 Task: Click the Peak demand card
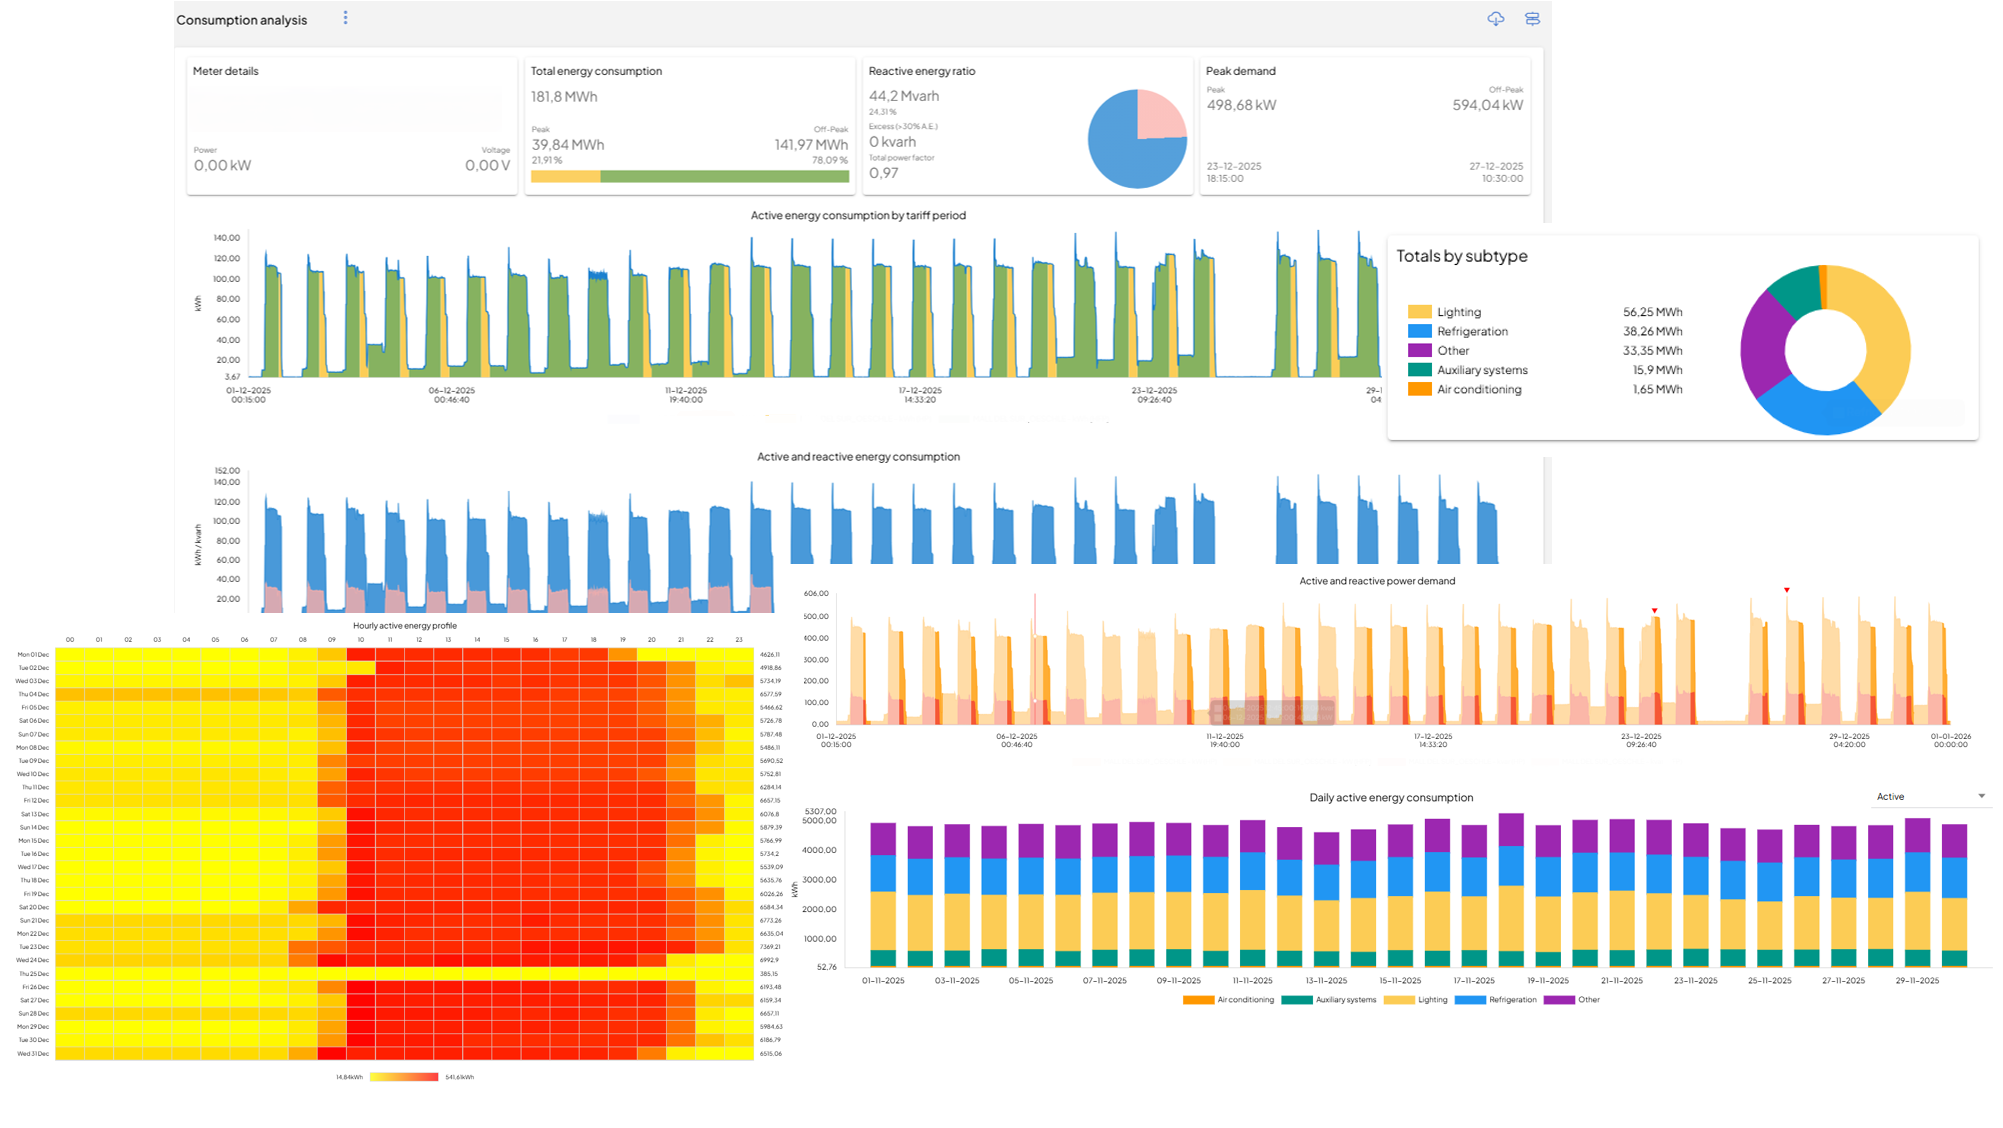tap(1364, 125)
